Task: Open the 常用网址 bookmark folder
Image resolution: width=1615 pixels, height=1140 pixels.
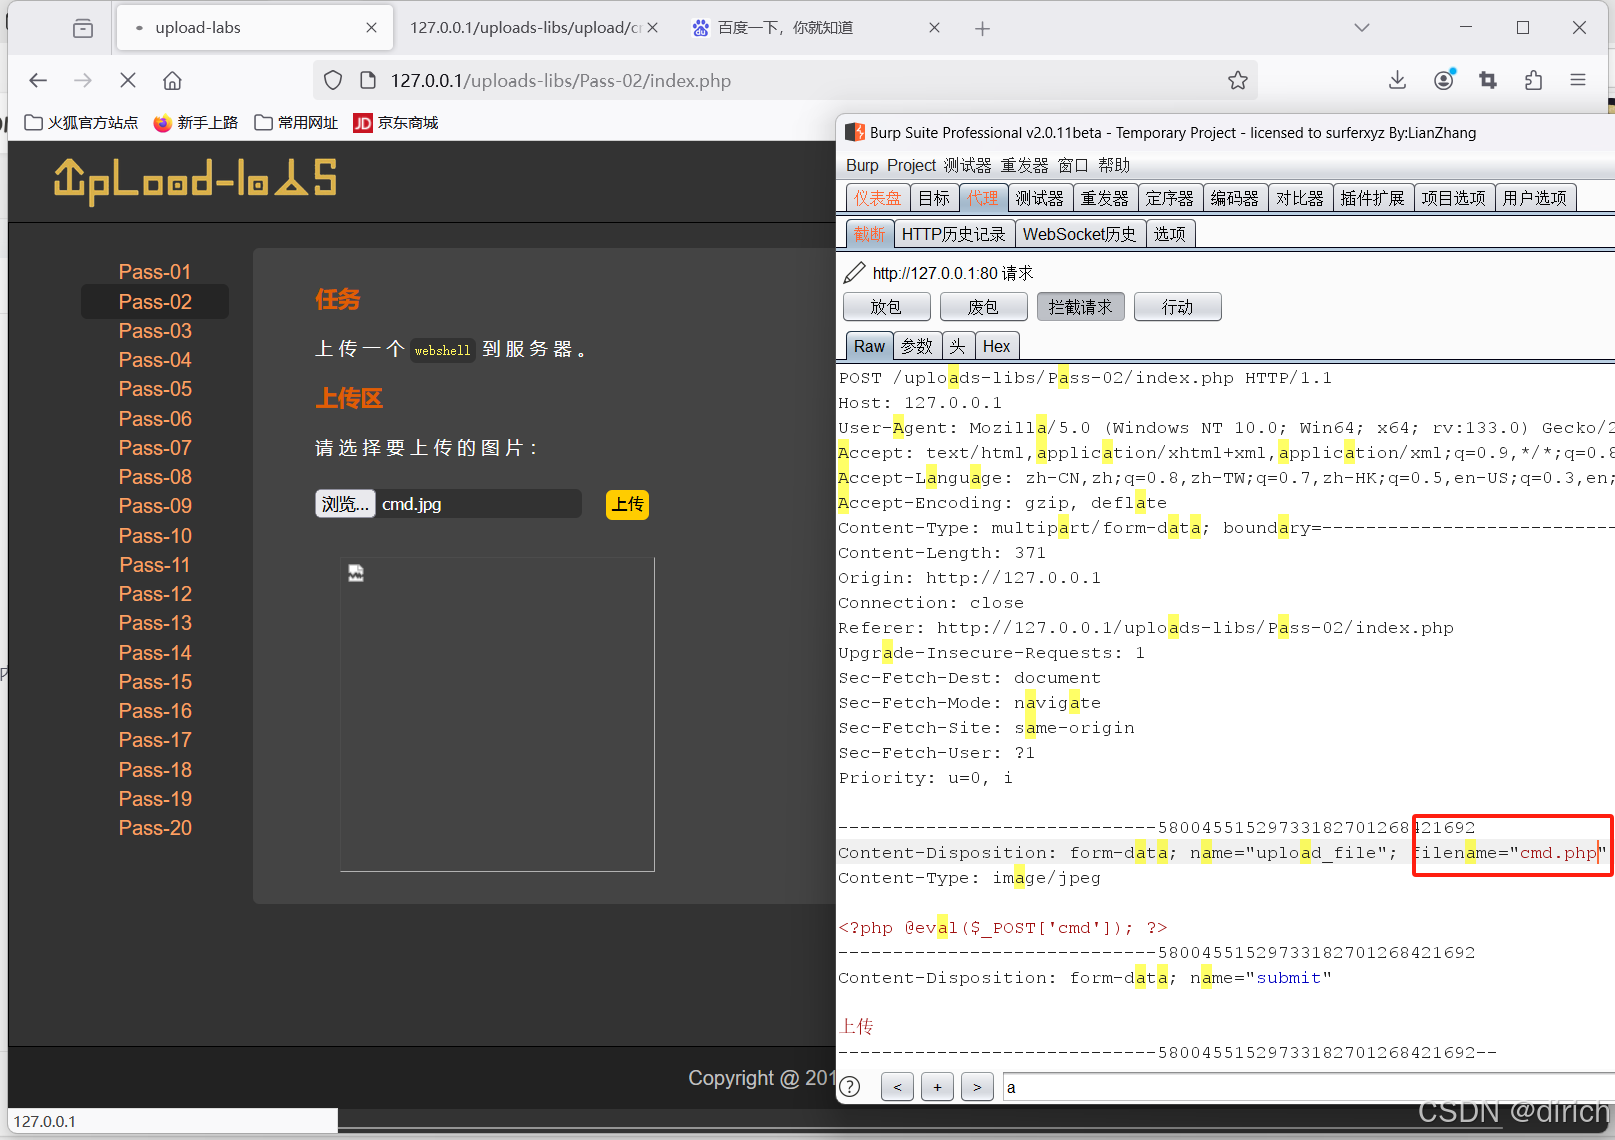Action: tap(297, 122)
